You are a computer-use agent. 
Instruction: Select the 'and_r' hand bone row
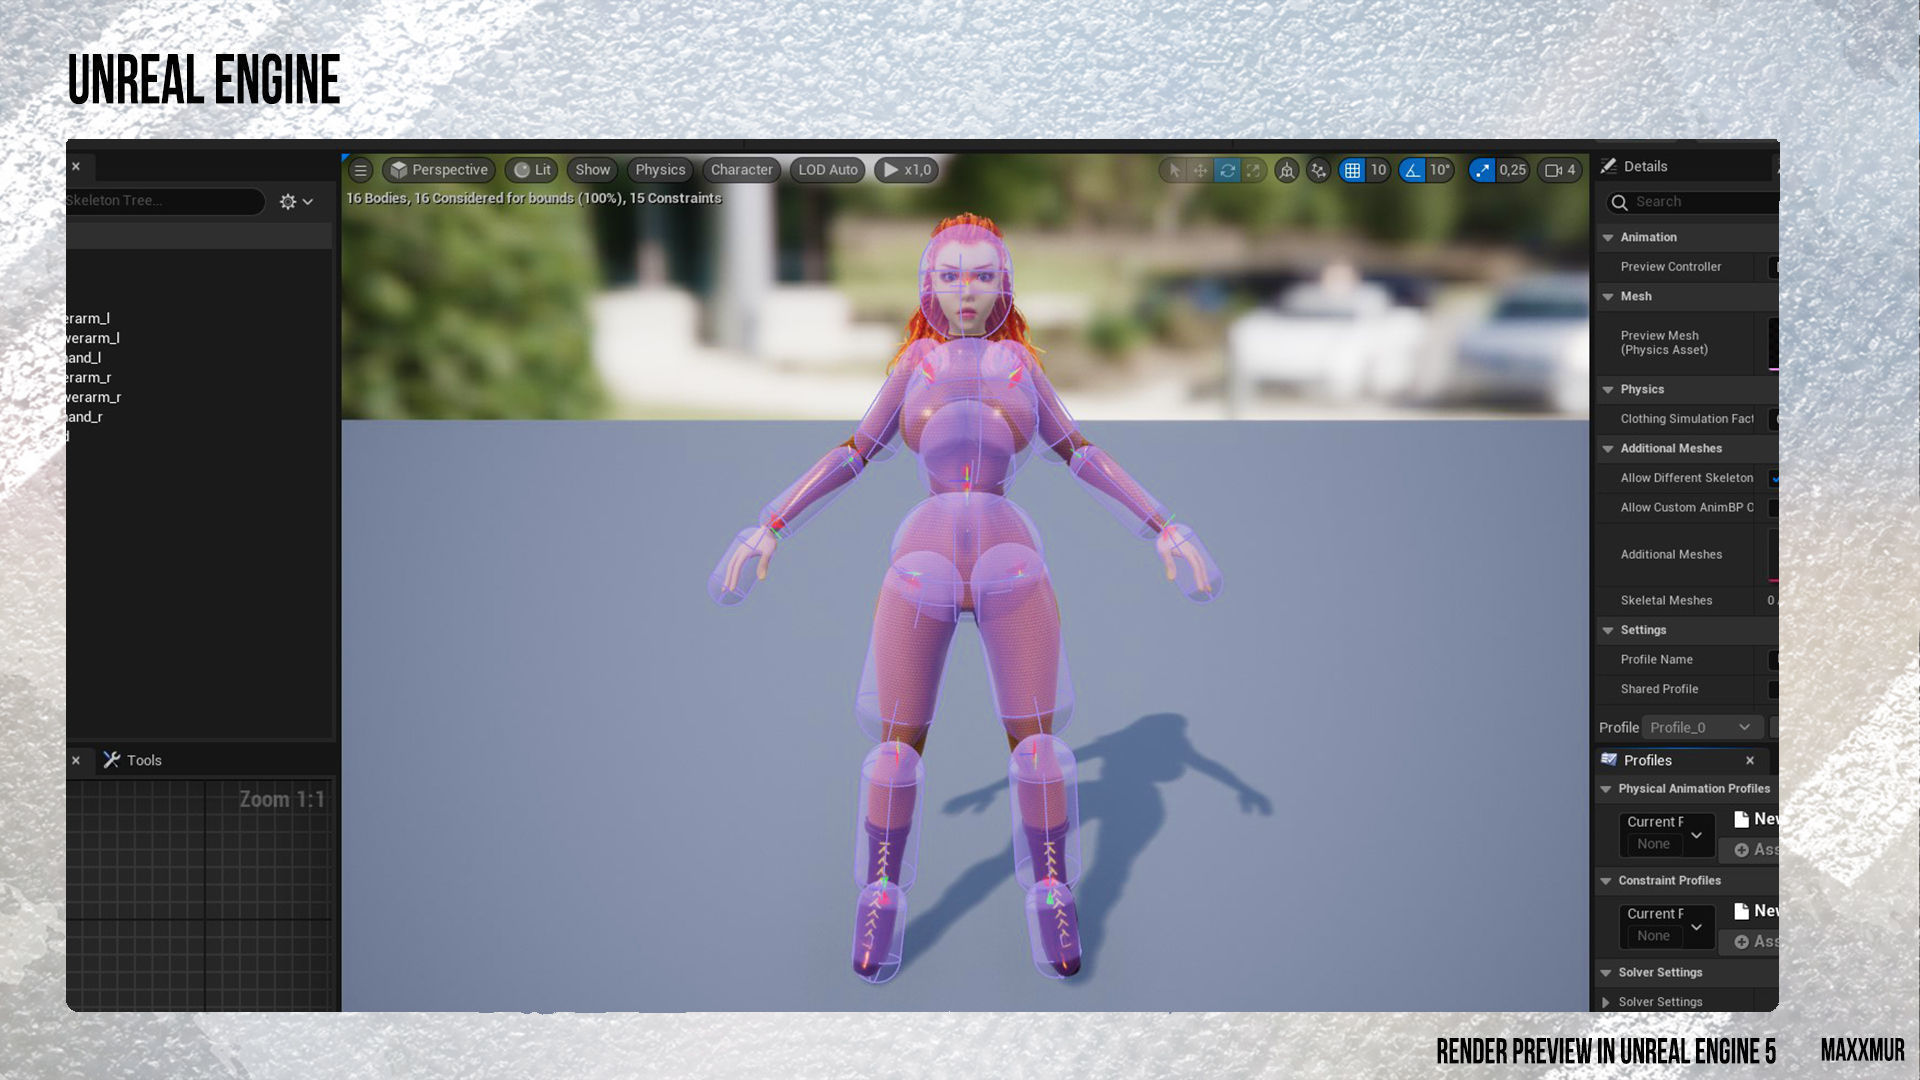click(84, 416)
